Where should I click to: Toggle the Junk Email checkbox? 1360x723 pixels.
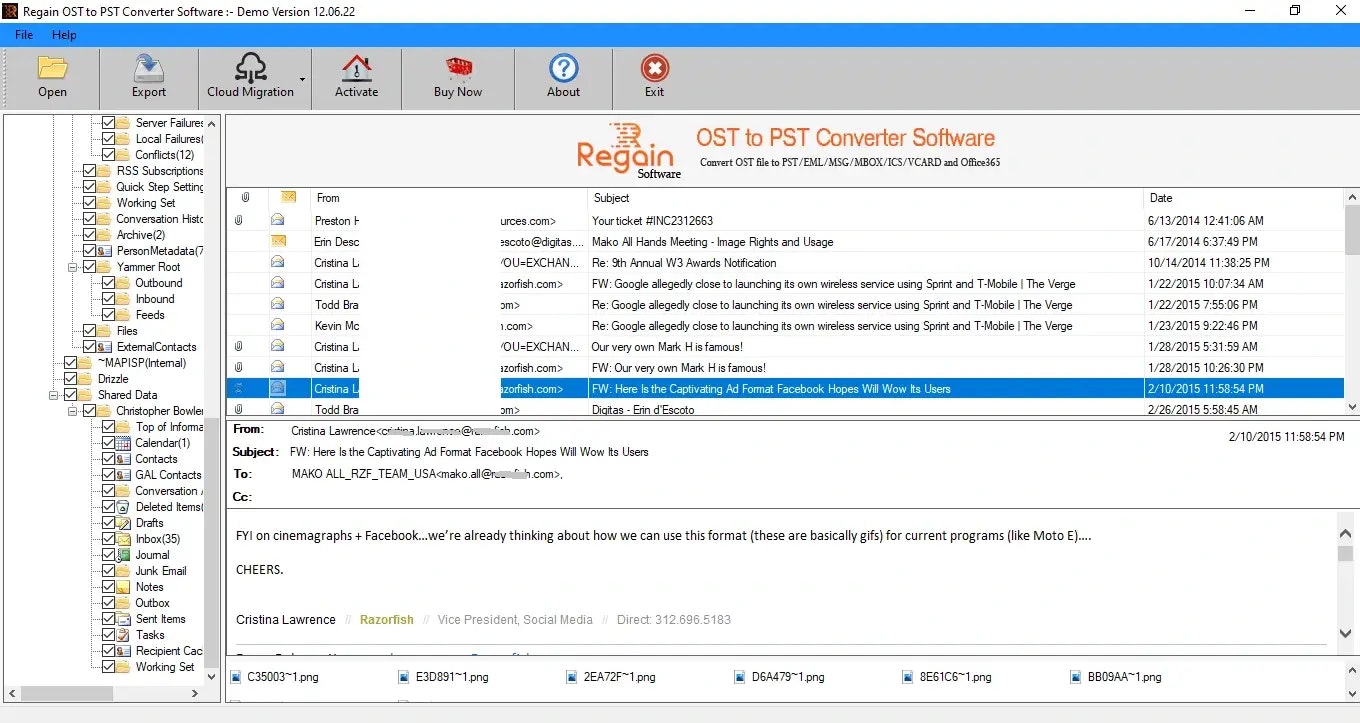click(109, 571)
